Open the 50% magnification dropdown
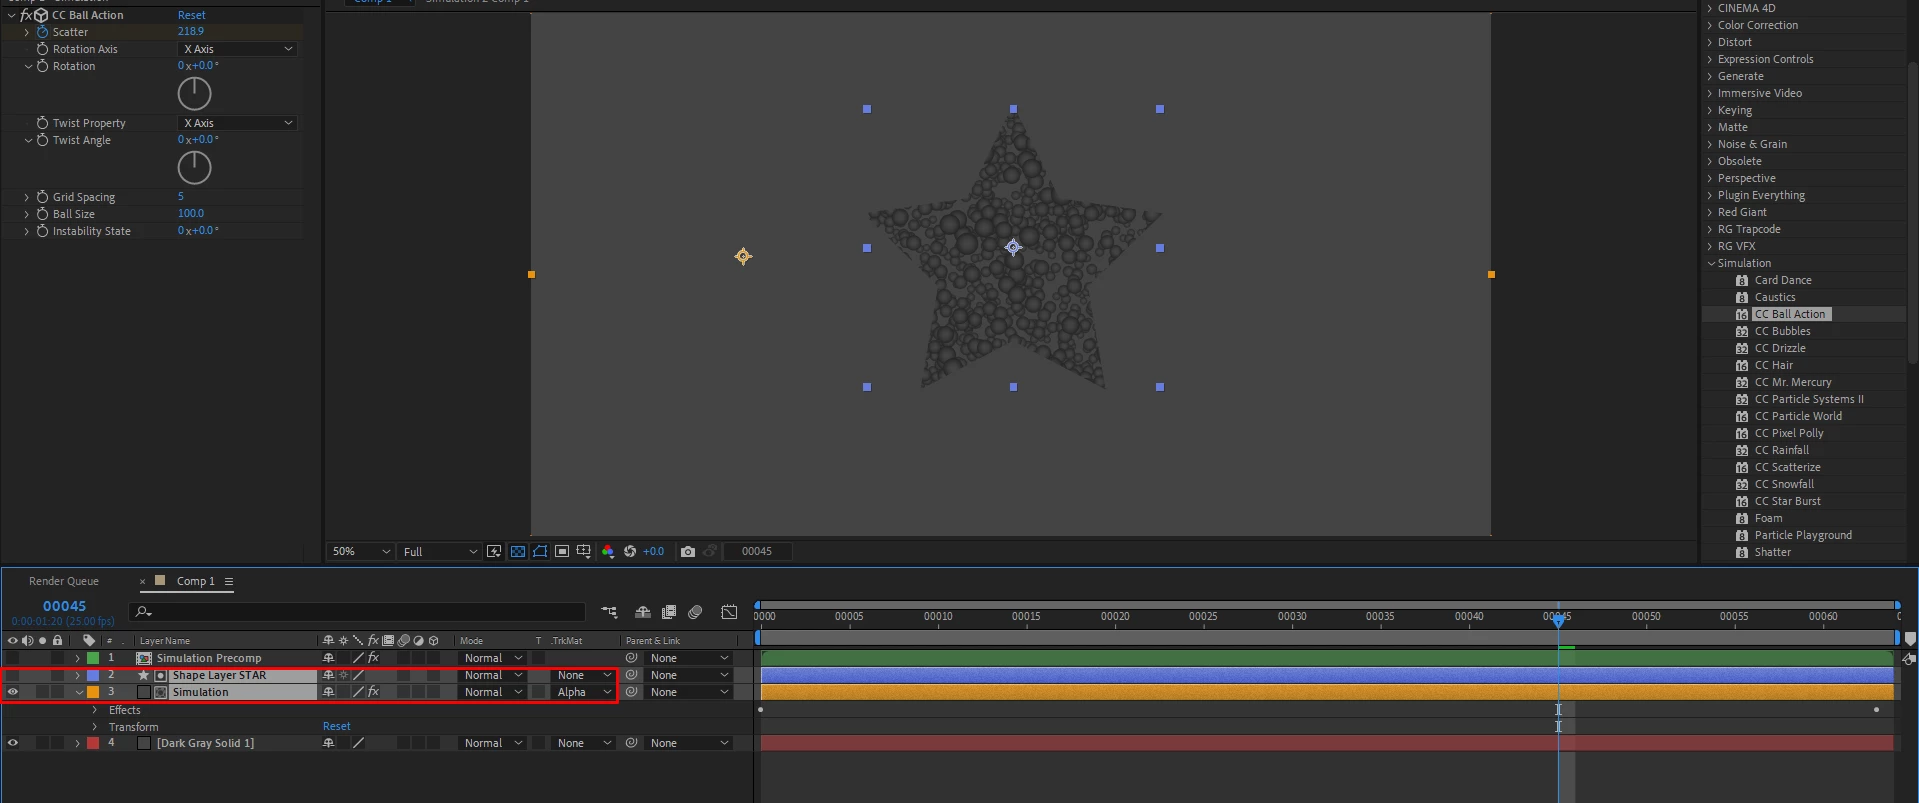 tap(361, 551)
